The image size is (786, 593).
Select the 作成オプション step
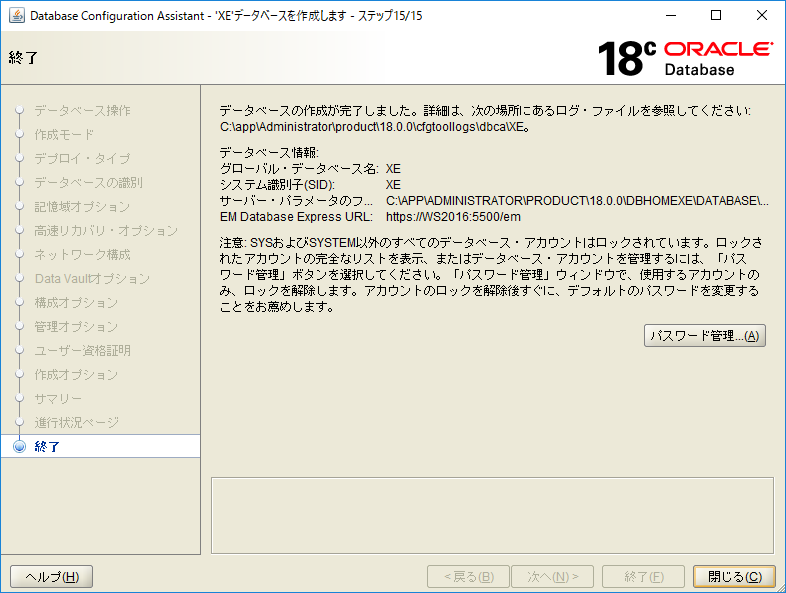[x=76, y=375]
